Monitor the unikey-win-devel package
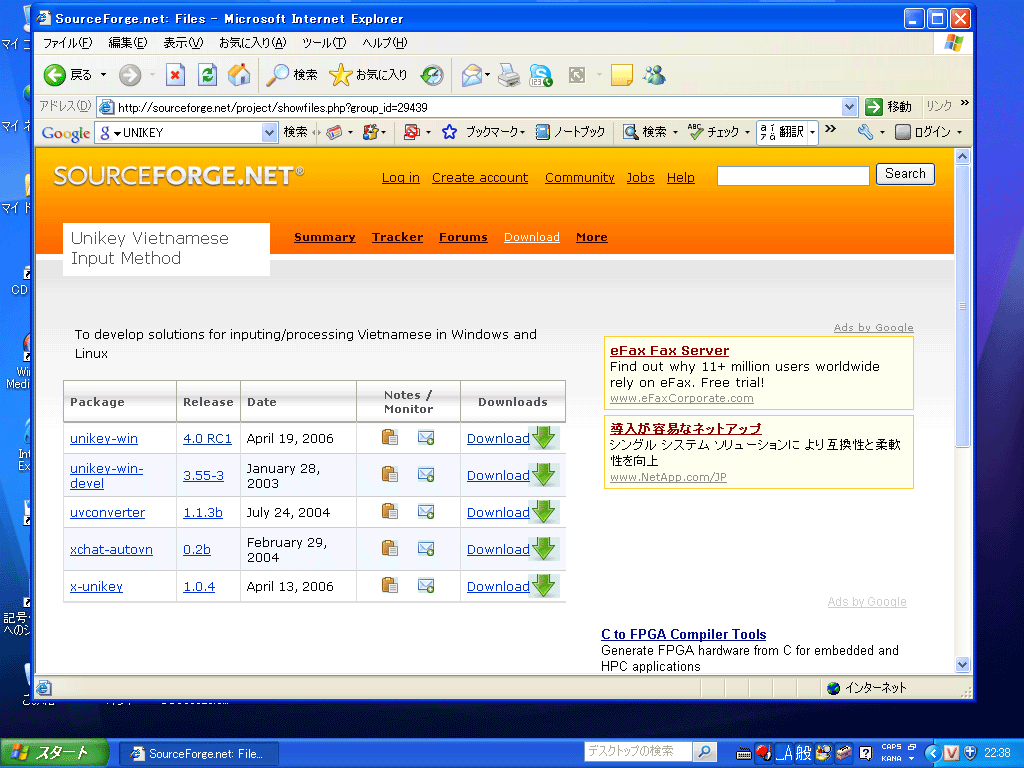The width and height of the screenshot is (1024, 768). pos(426,475)
